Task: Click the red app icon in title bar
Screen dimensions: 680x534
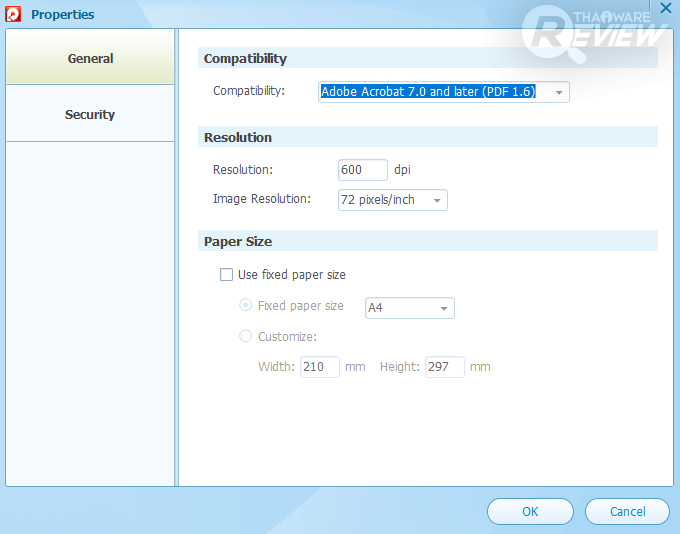Action: tap(13, 14)
